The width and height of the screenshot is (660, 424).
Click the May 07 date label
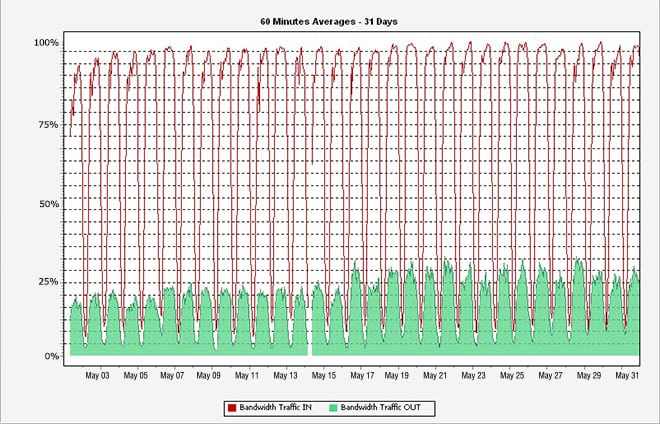[172, 375]
